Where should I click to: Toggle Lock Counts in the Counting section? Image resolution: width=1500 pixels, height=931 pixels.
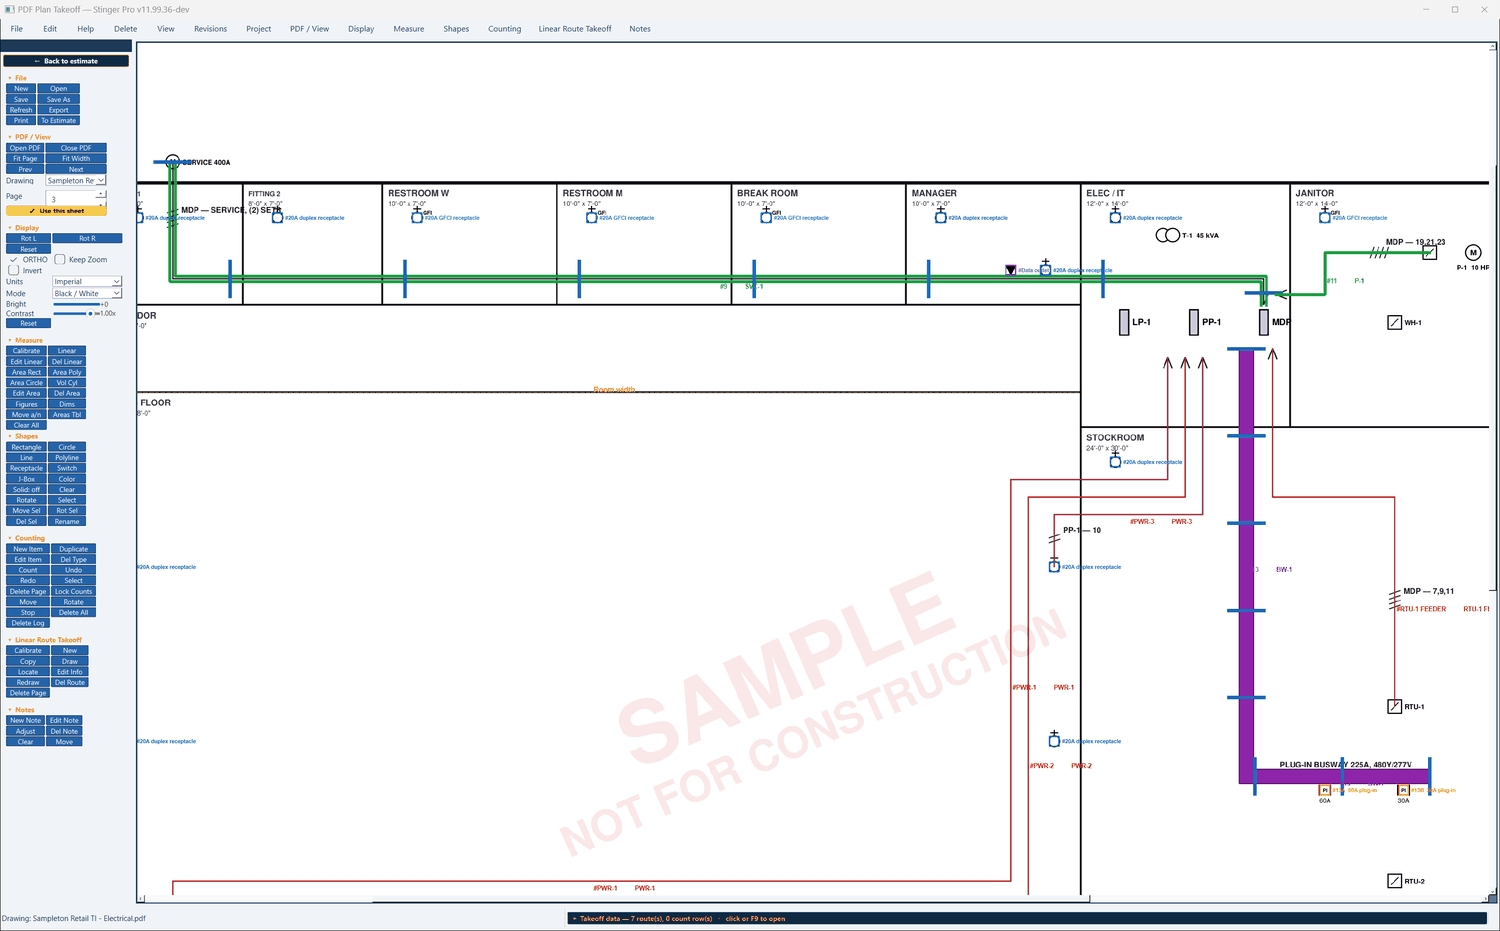(73, 591)
